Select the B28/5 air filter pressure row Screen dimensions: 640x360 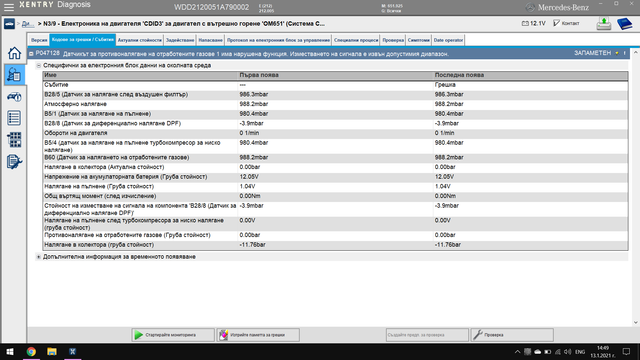[335, 94]
